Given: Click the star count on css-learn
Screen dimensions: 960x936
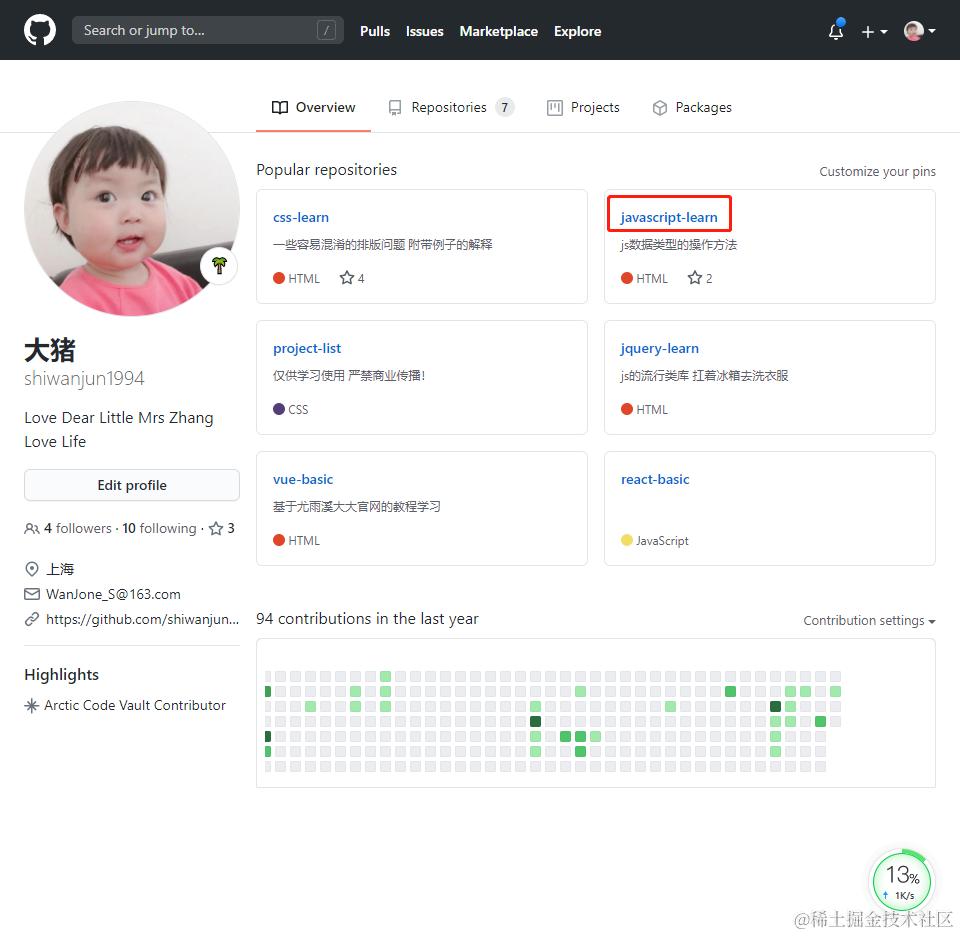Looking at the screenshot, I should (x=353, y=278).
